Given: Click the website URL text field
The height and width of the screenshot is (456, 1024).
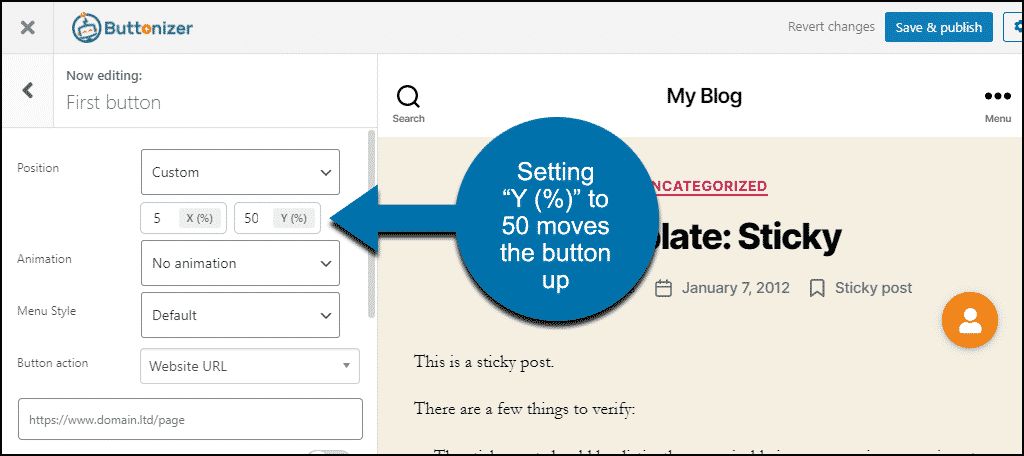Looking at the screenshot, I should pyautogui.click(x=190, y=420).
